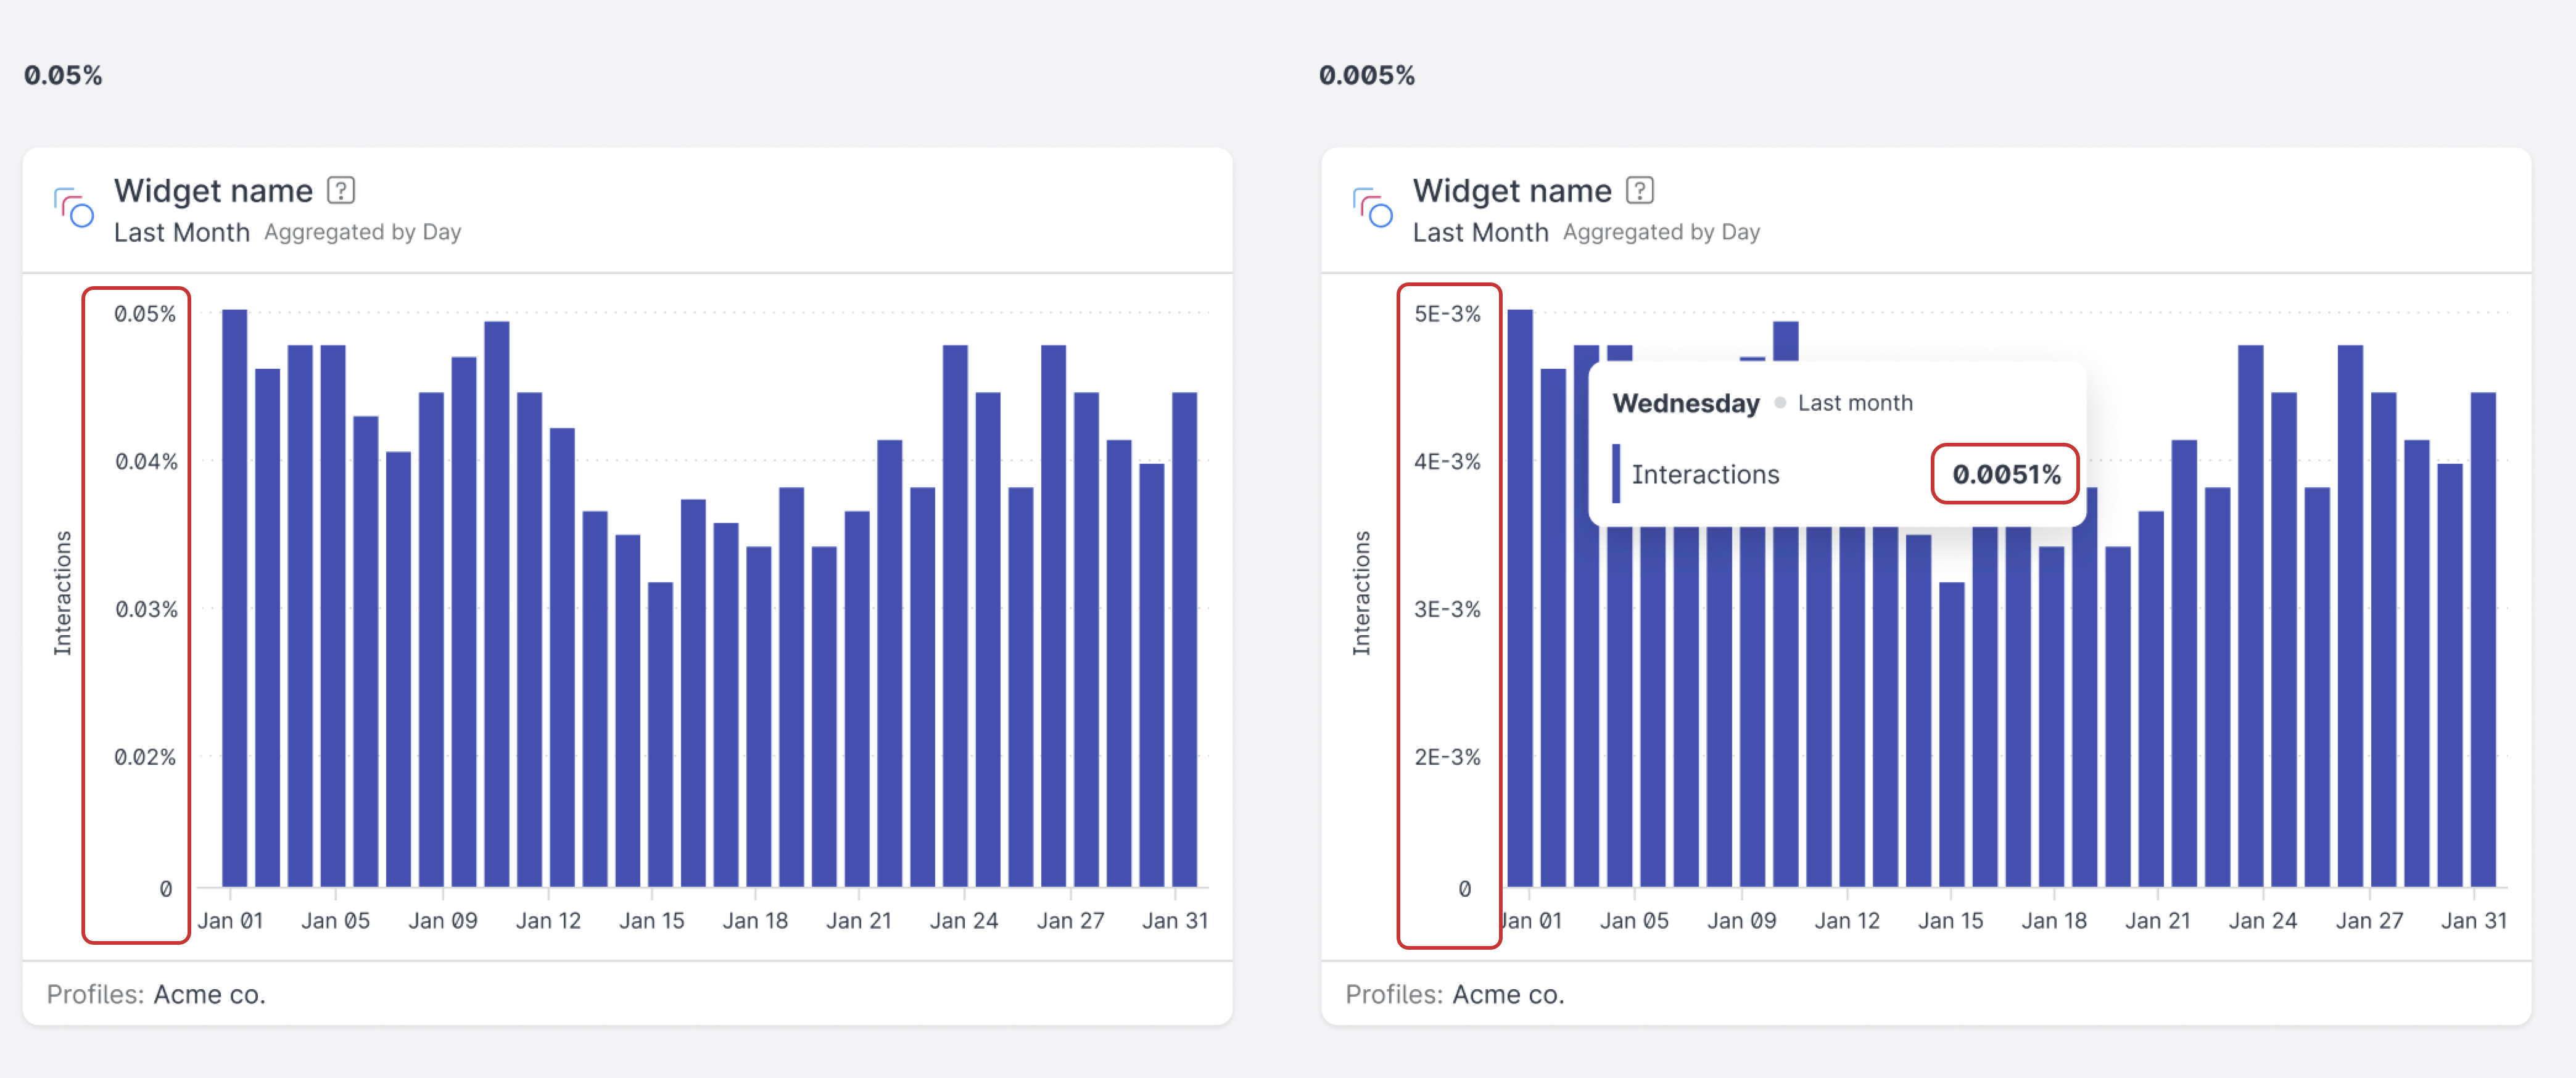Click Aggregated by Day text in left widget
Viewport: 2576px width, 1078px height.
(362, 232)
